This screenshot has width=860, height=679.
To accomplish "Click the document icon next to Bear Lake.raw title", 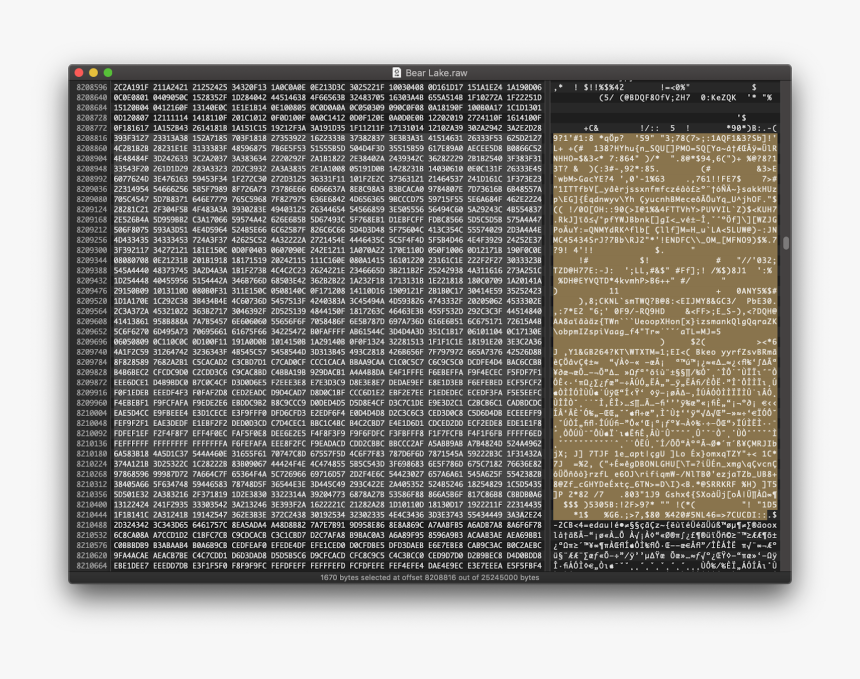I will pyautogui.click(x=395, y=72).
